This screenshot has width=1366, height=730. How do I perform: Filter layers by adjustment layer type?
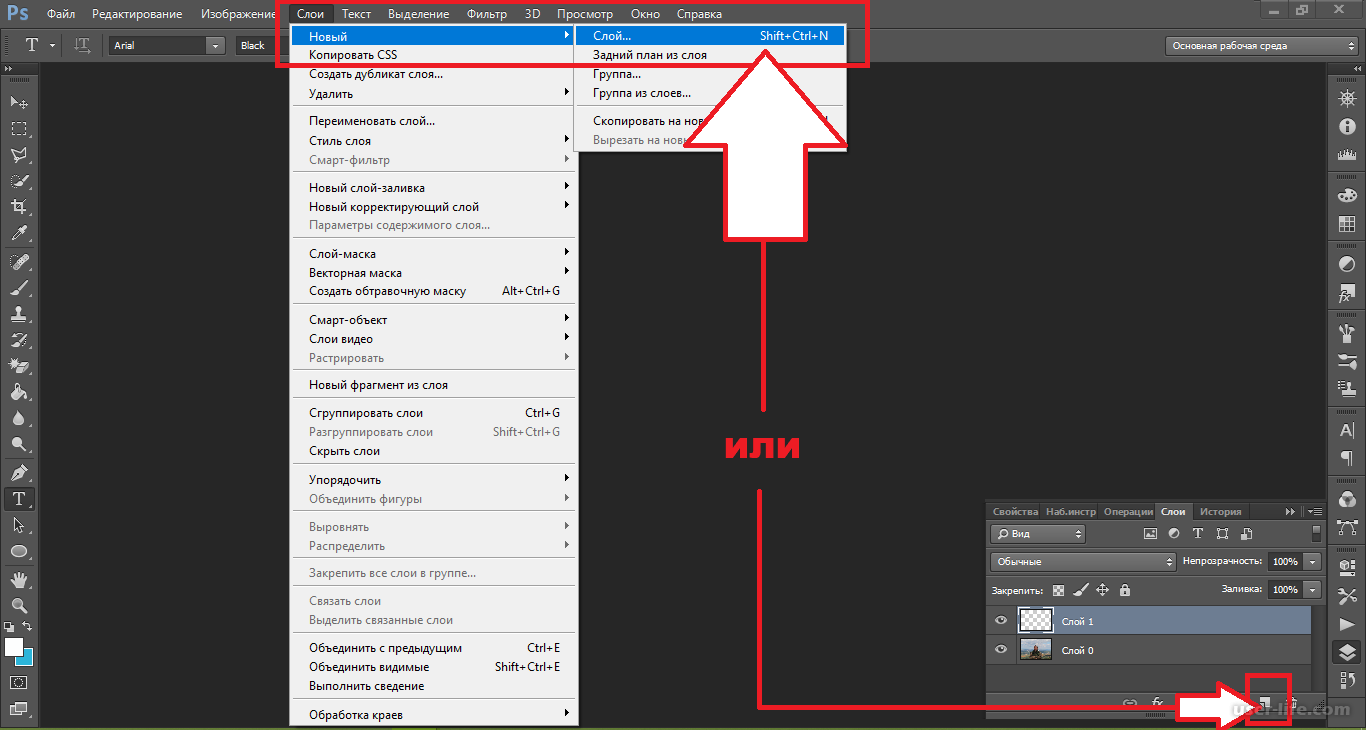click(x=1174, y=535)
